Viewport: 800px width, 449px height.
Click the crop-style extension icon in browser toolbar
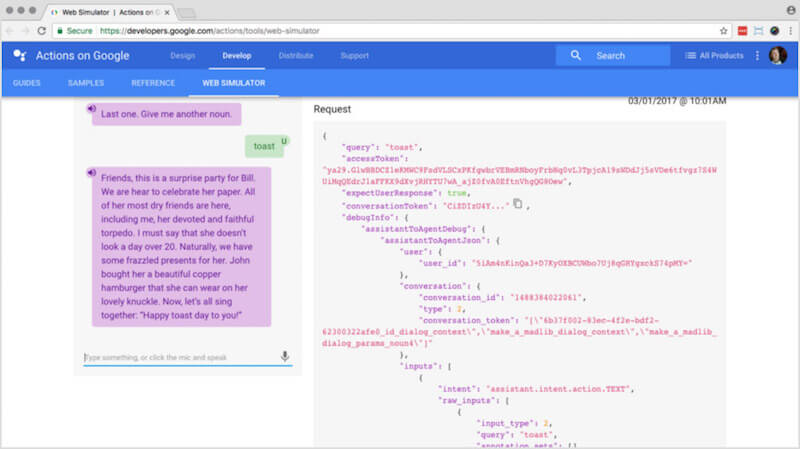[x=759, y=31]
